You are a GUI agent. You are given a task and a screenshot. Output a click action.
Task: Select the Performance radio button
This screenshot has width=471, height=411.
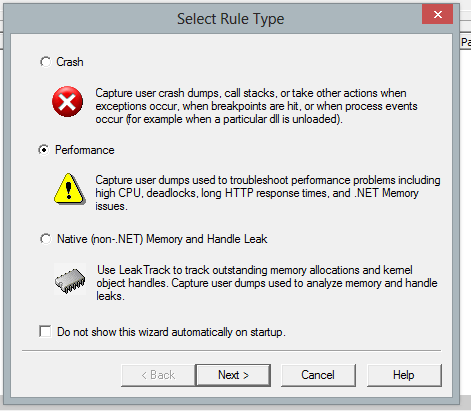[x=44, y=150]
